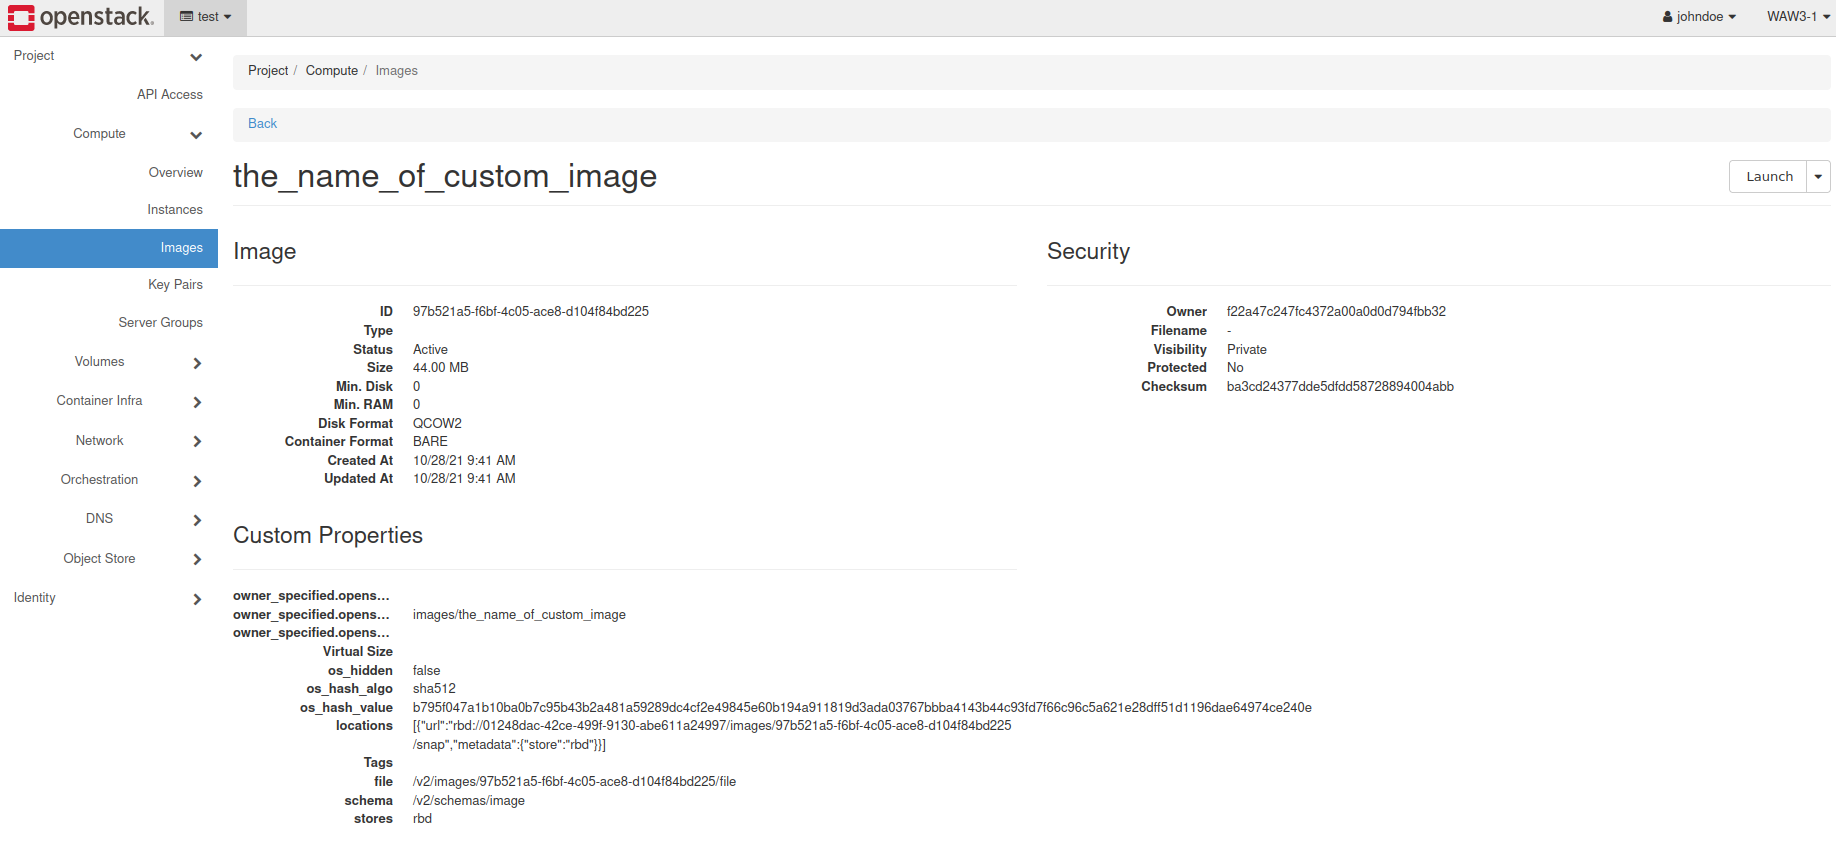Viewport: 1836px width, 860px height.
Task: Expand the Identity section
Action: (109, 598)
